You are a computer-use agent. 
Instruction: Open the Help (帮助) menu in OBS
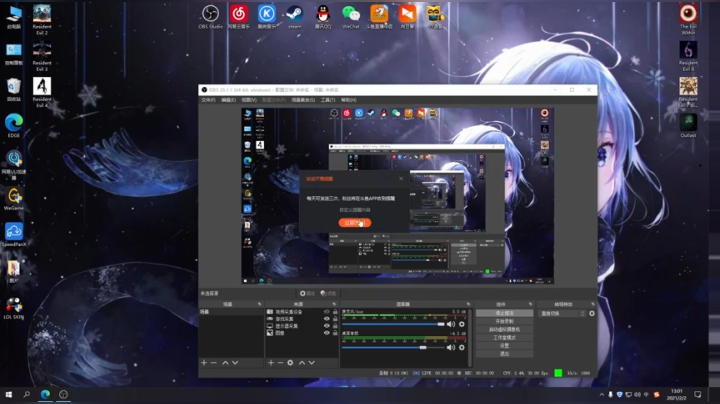point(349,100)
